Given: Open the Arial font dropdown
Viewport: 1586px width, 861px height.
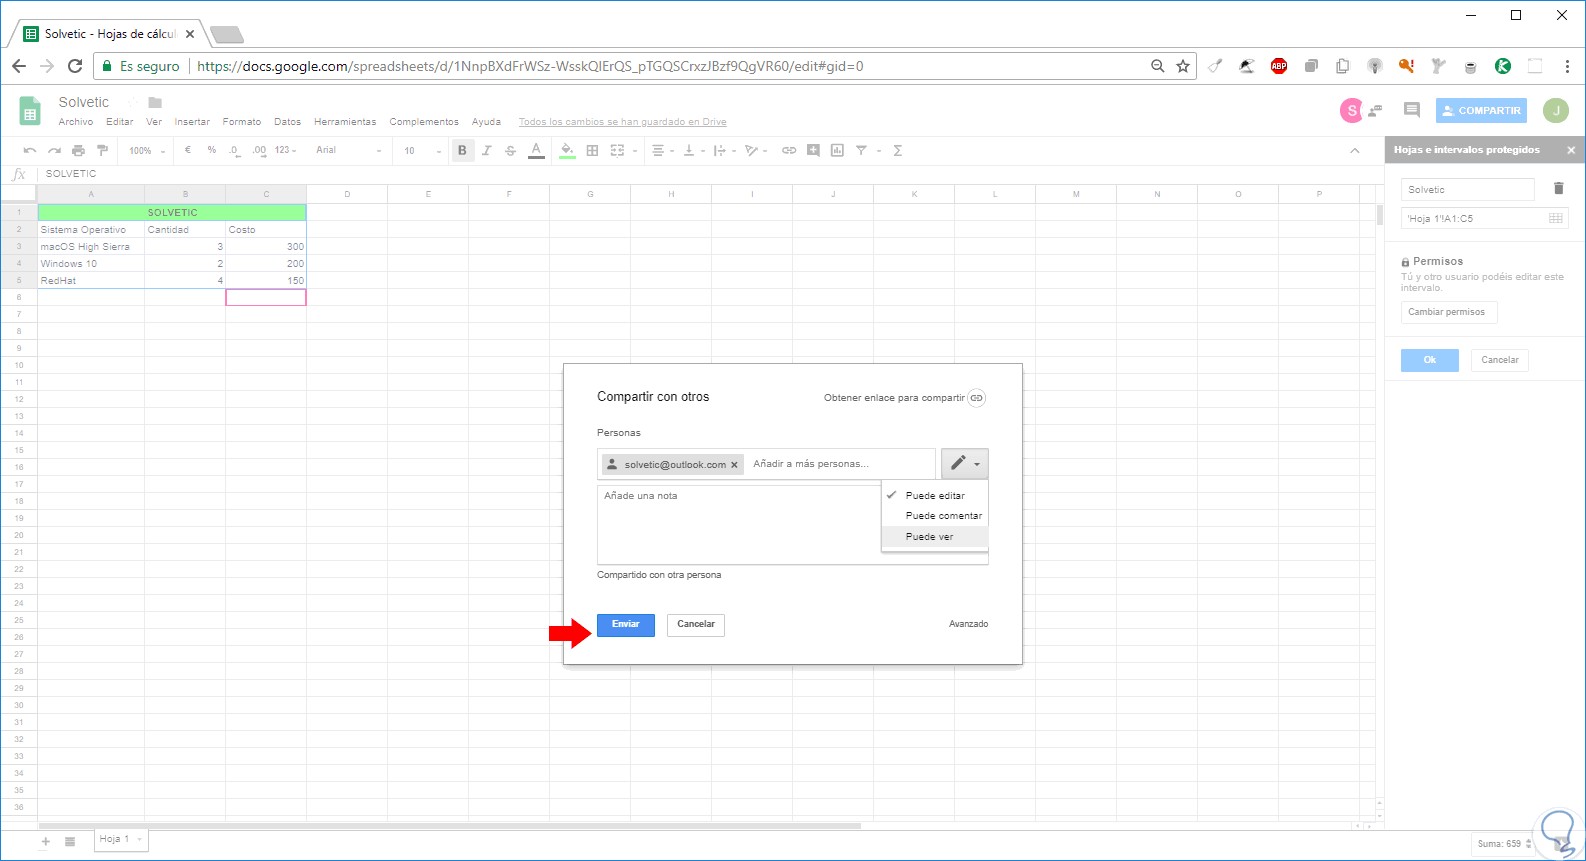Looking at the screenshot, I should coord(349,151).
